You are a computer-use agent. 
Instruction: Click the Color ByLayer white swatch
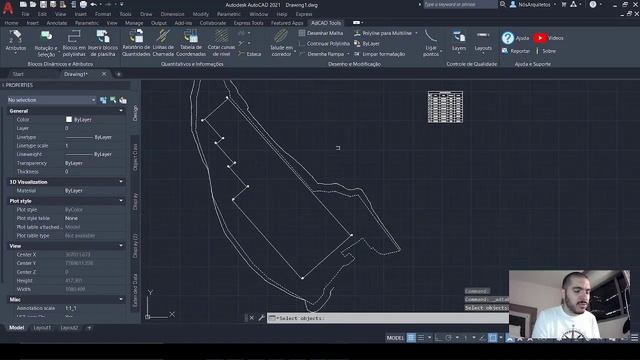click(x=69, y=120)
